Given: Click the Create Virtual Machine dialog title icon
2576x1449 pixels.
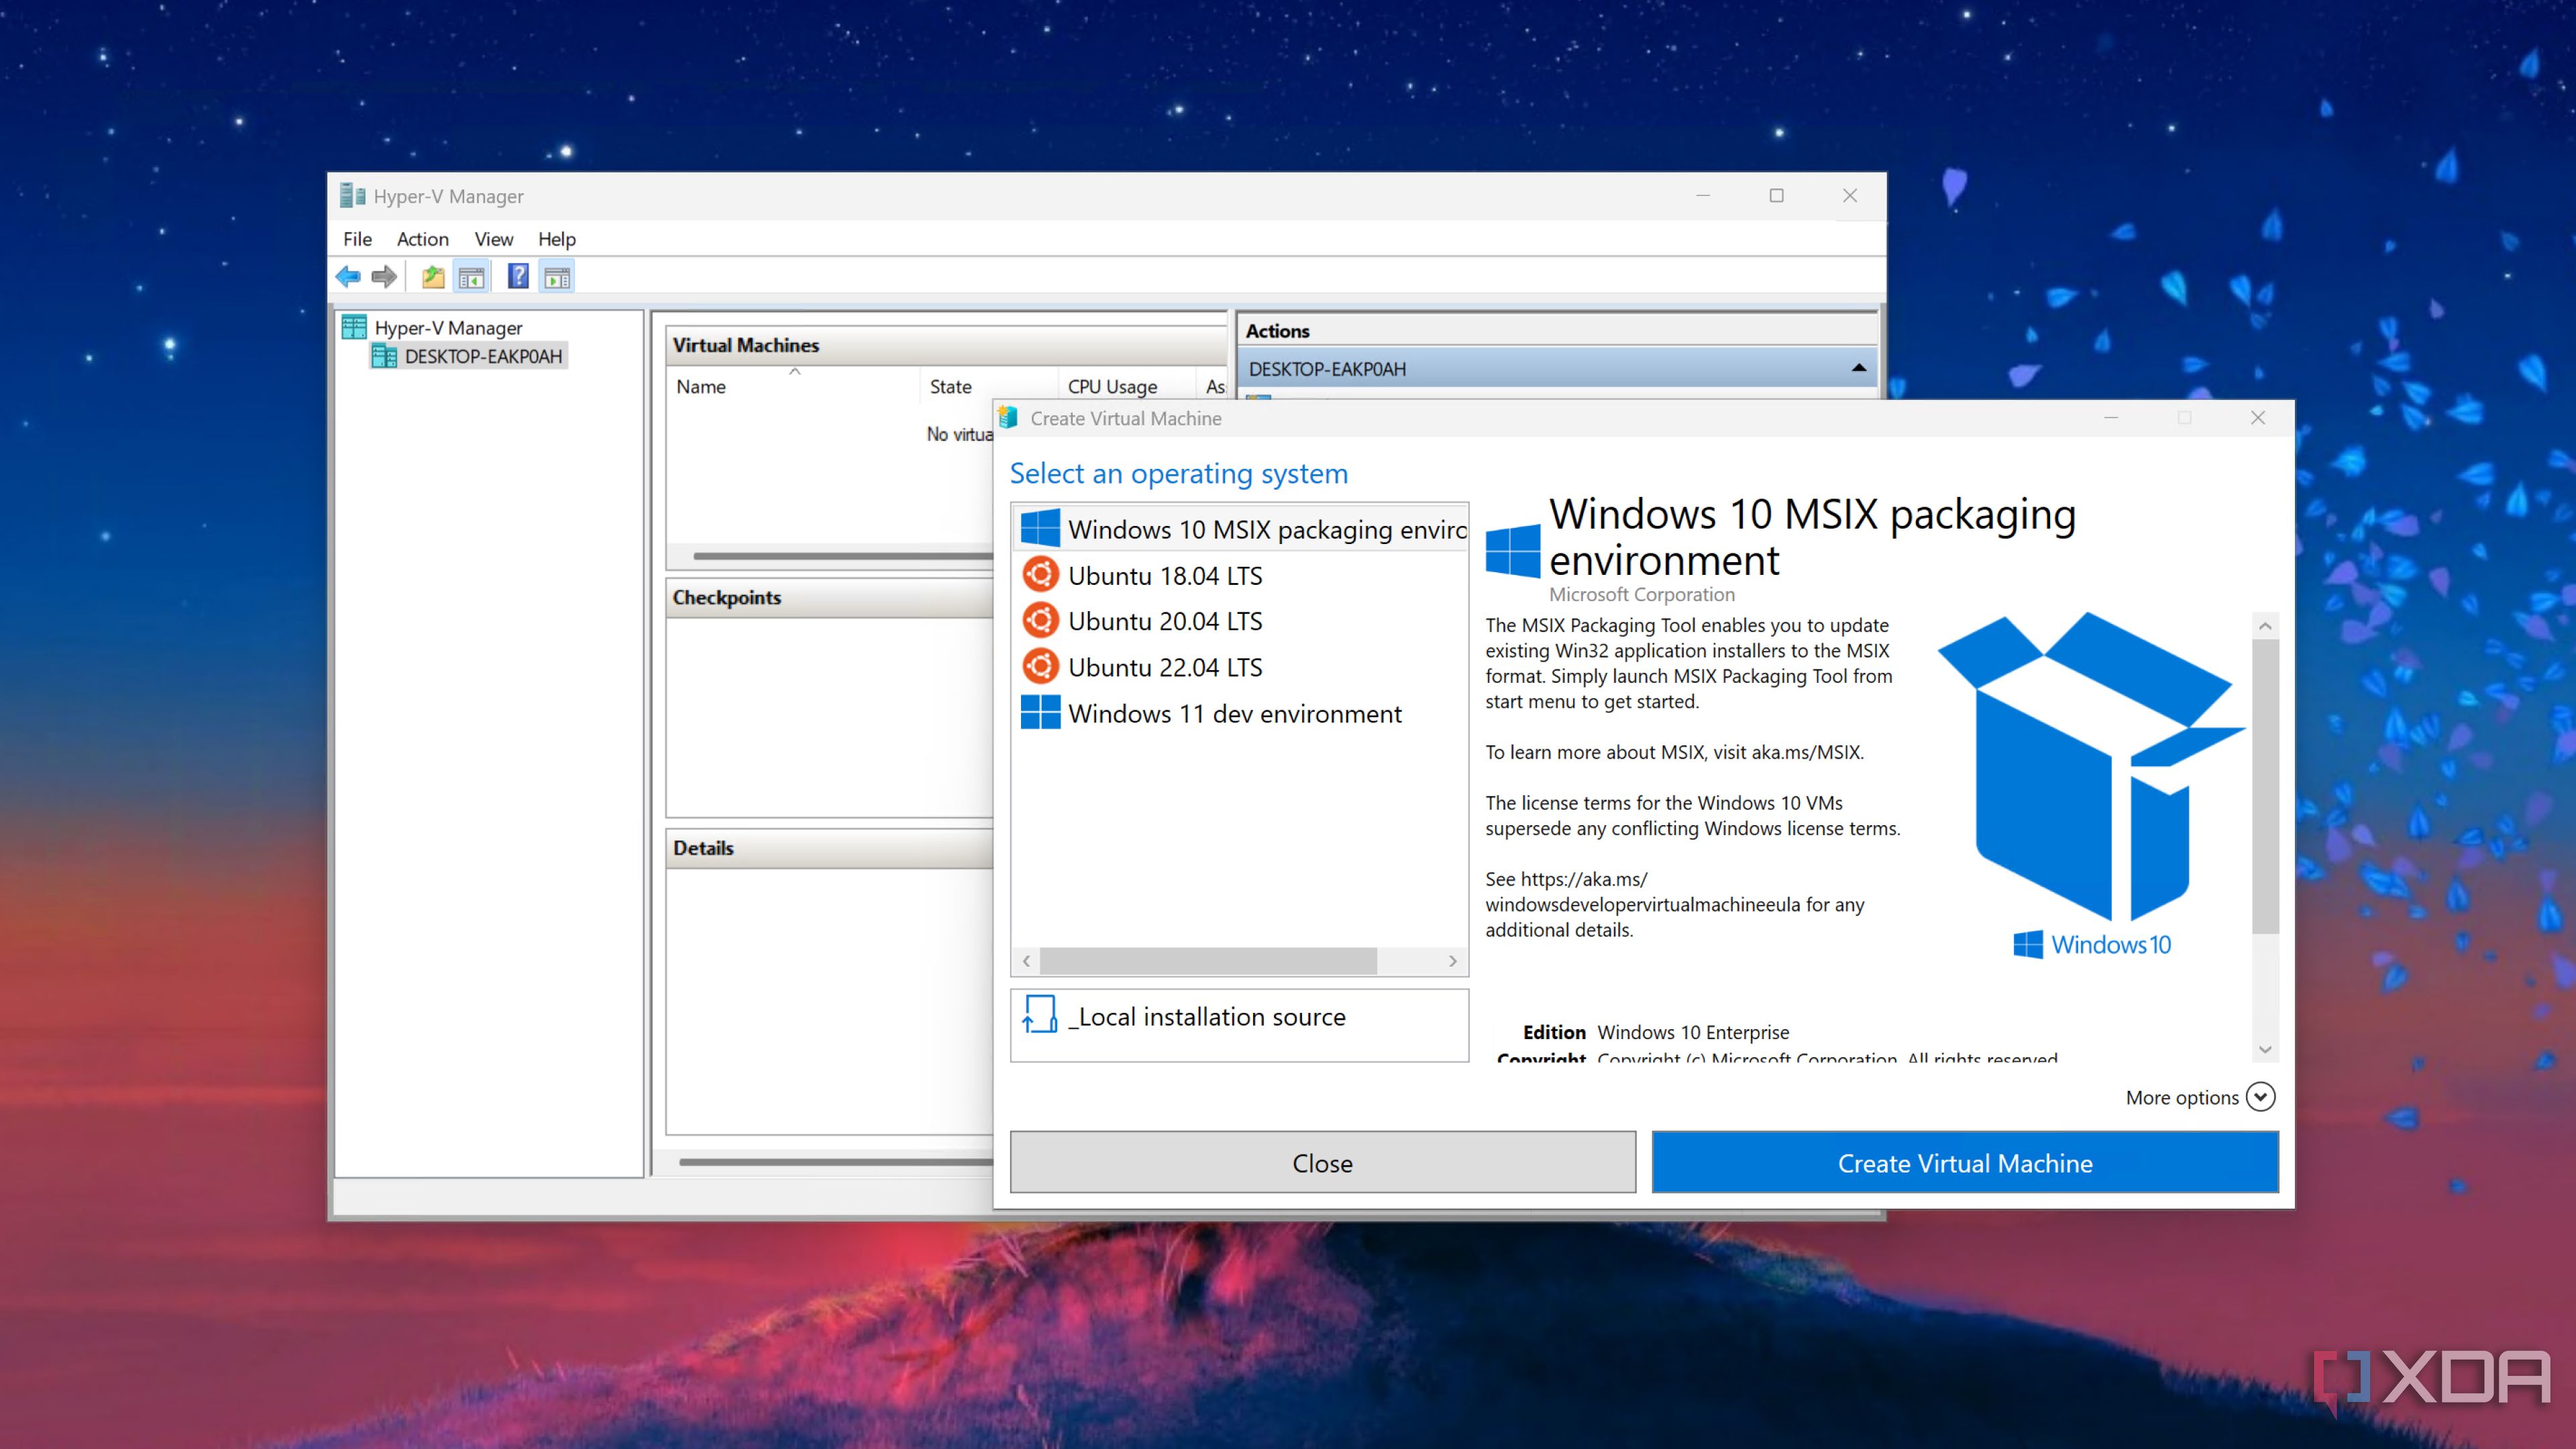Looking at the screenshot, I should (x=1008, y=418).
